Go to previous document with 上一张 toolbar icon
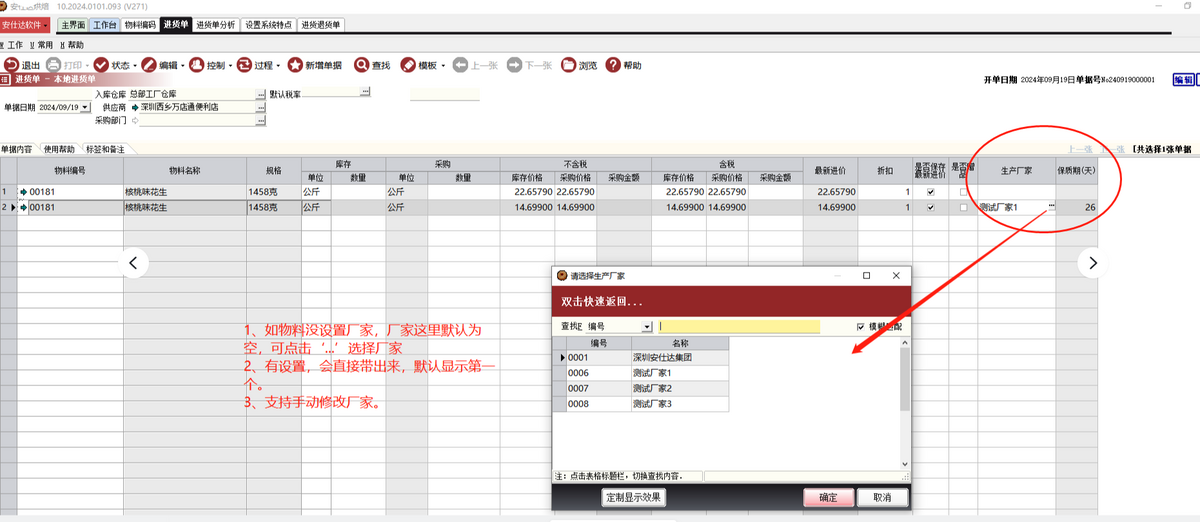Viewport: 1200px width, 522px height. 460,65
